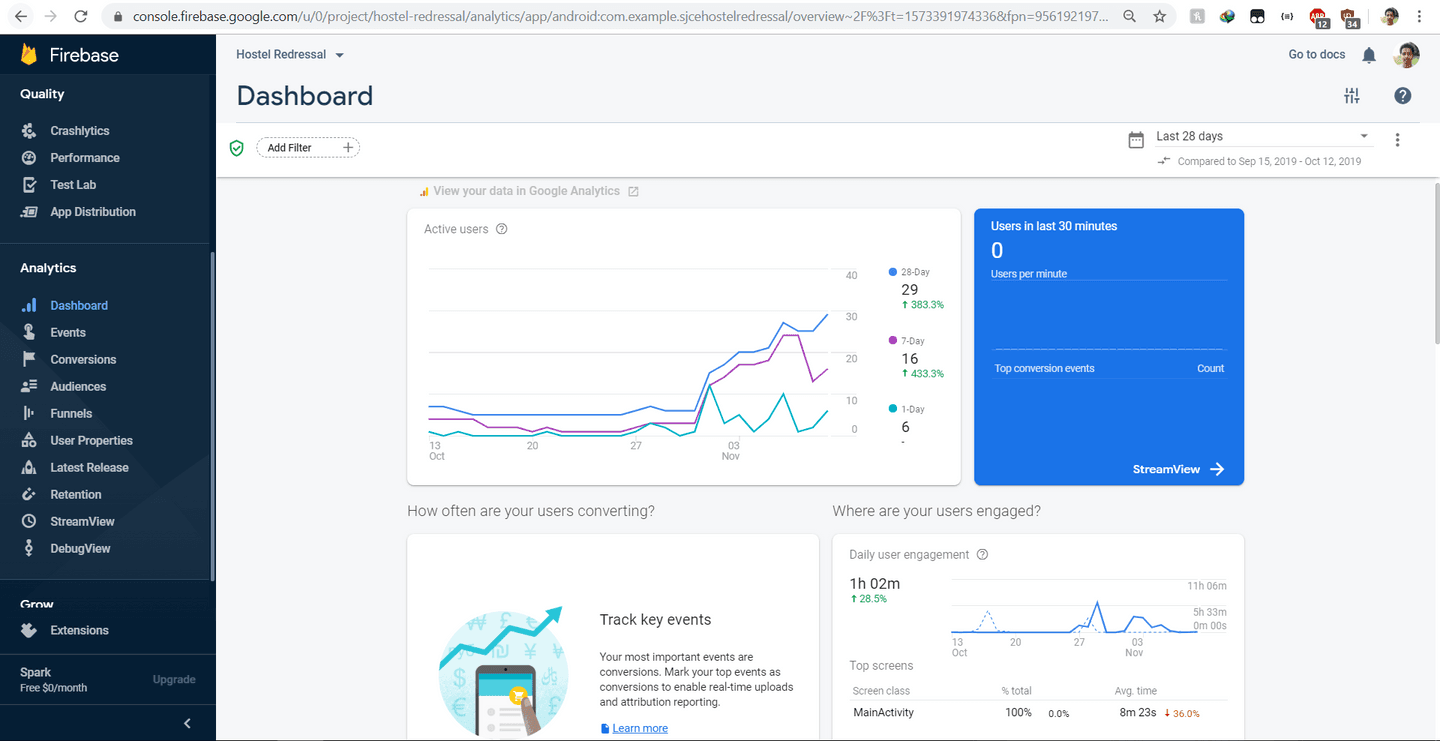Click the Audiences icon
The height and width of the screenshot is (741, 1440).
click(x=30, y=387)
